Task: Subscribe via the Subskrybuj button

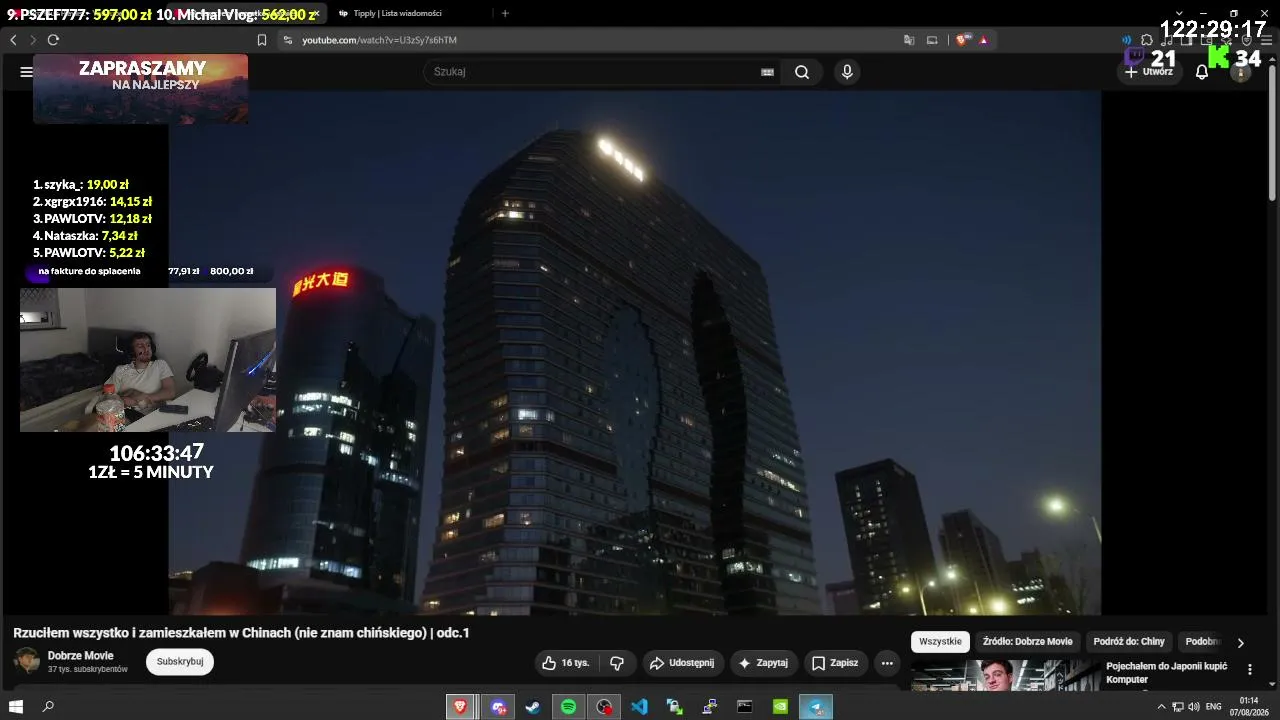Action: 180,661
